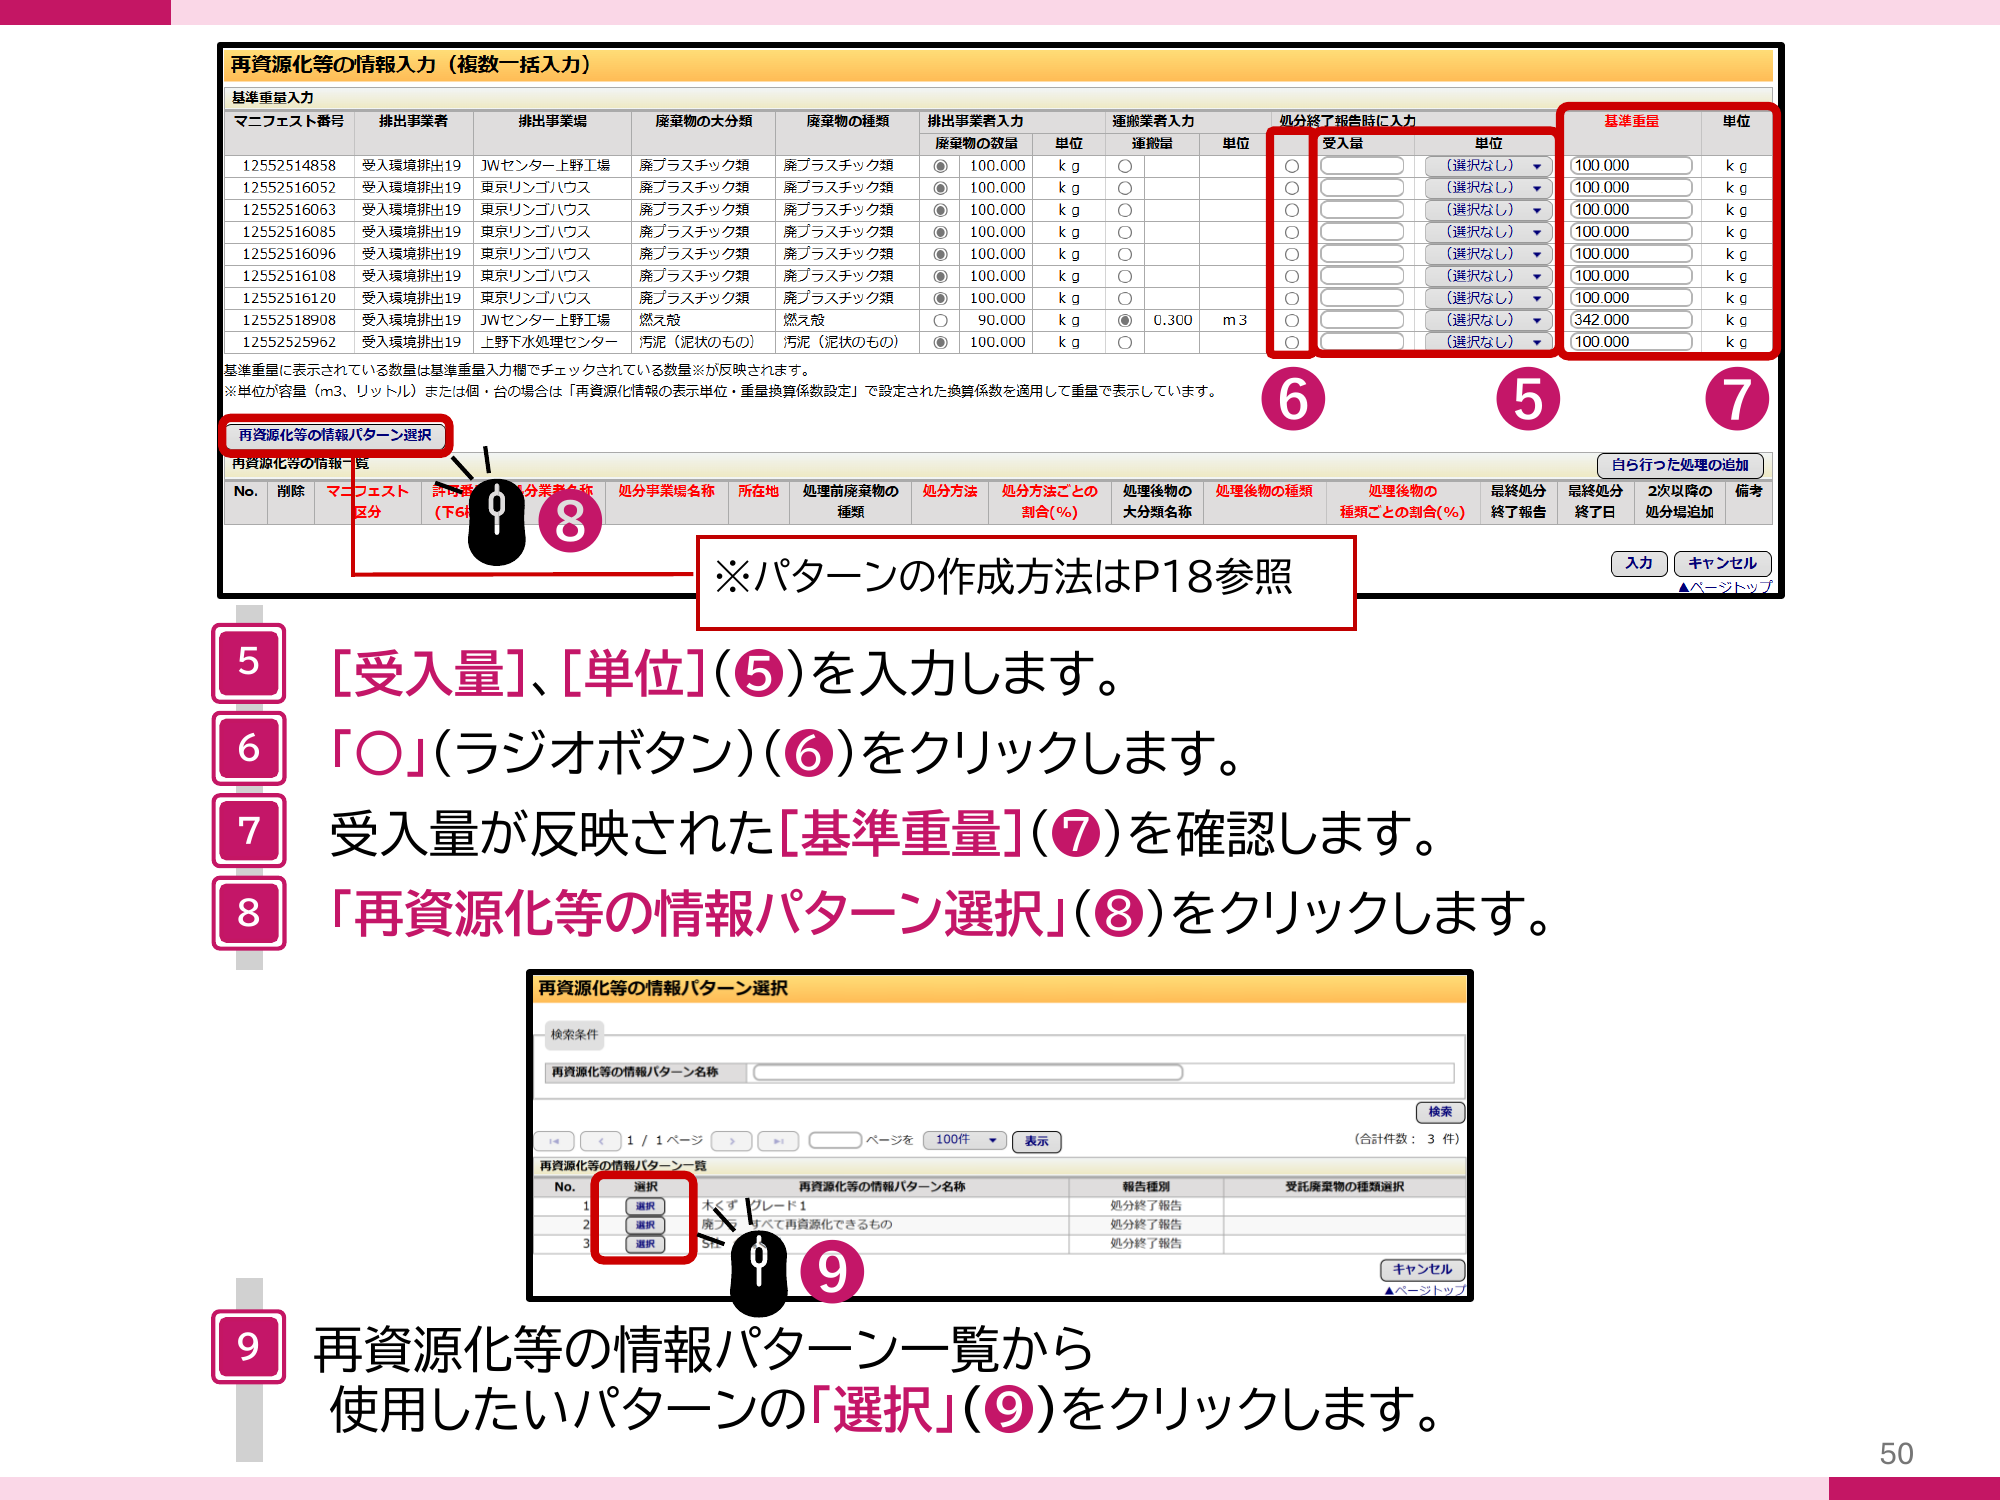Select 処分終了報告 radio for manifest 12552518908
The width and height of the screenshot is (2000, 1500).
(x=1291, y=320)
